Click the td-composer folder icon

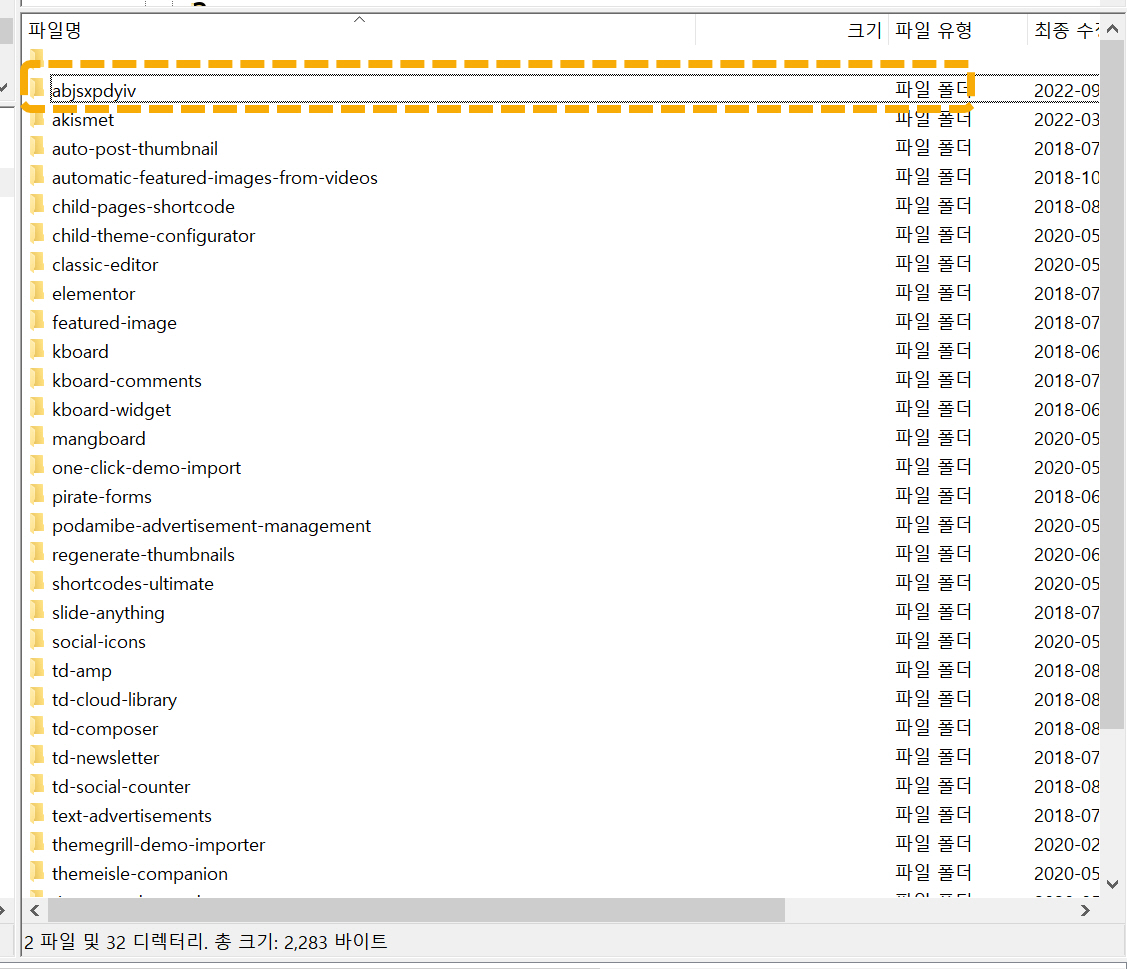(37, 727)
